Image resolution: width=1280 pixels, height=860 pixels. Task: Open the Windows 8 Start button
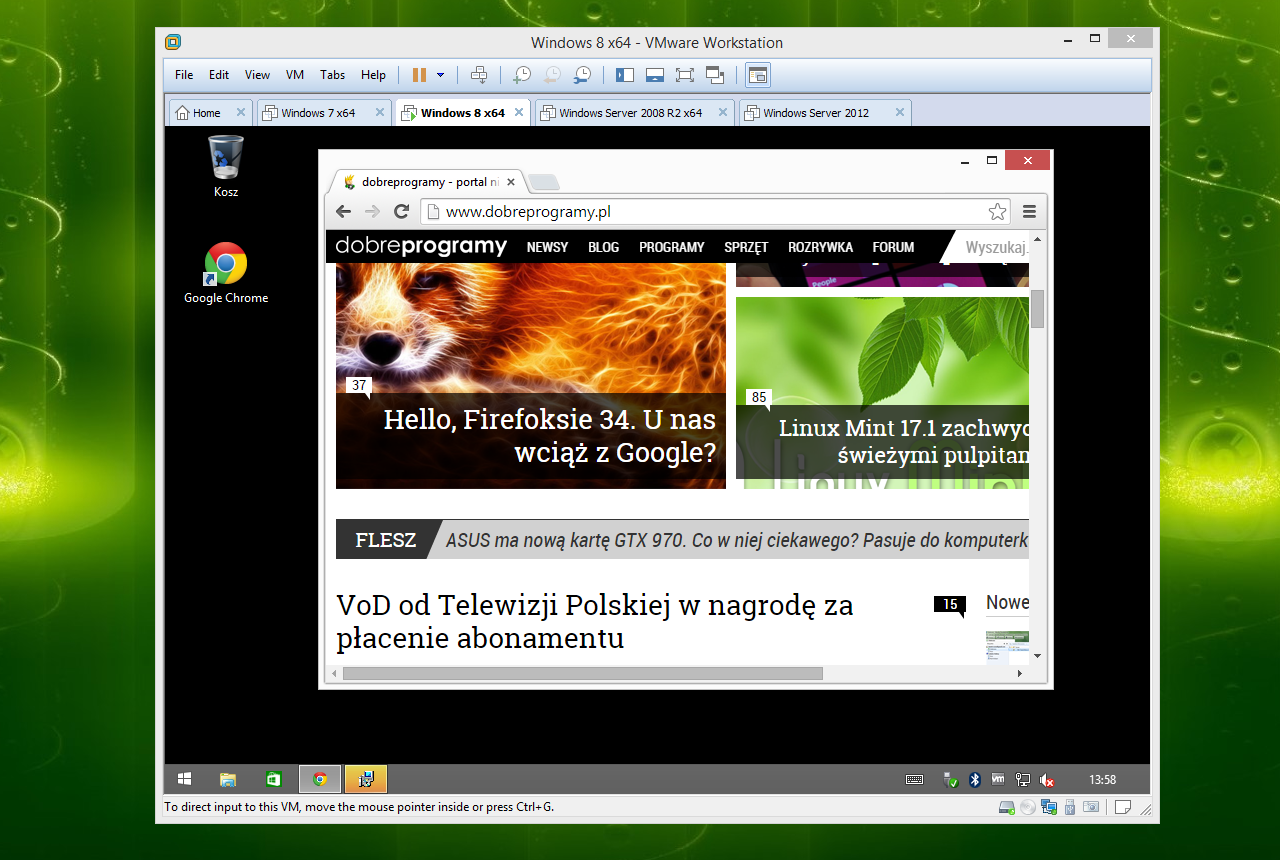184,779
